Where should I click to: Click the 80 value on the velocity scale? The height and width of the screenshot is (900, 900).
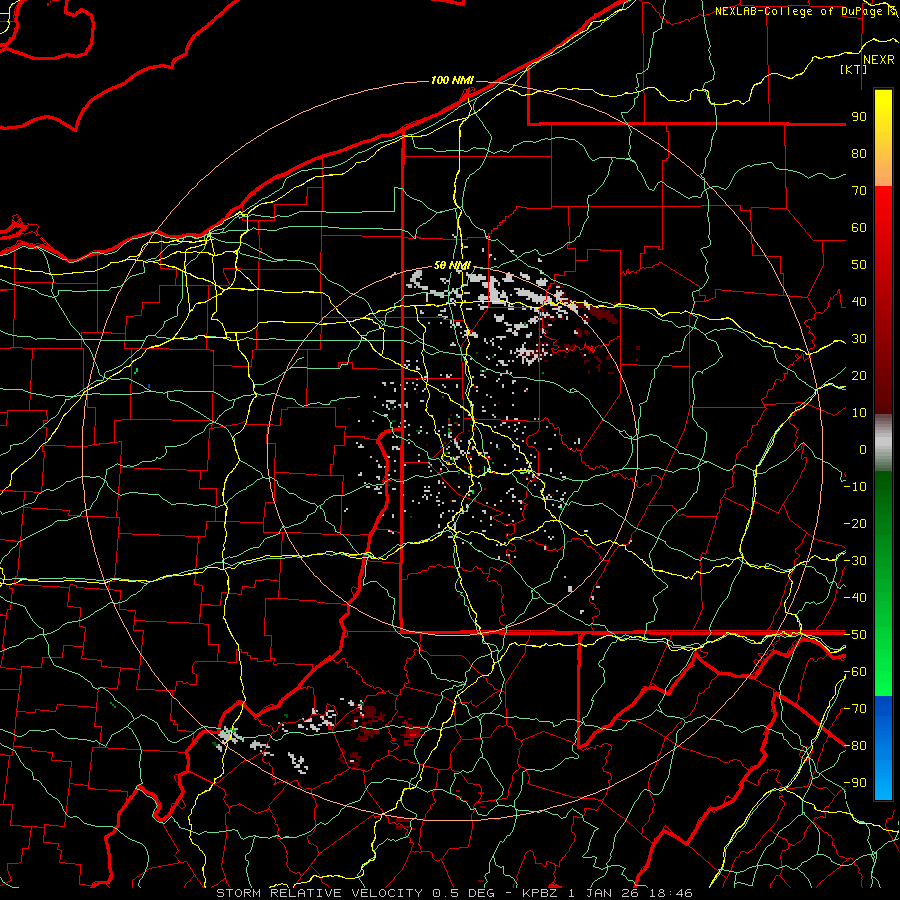click(x=859, y=153)
